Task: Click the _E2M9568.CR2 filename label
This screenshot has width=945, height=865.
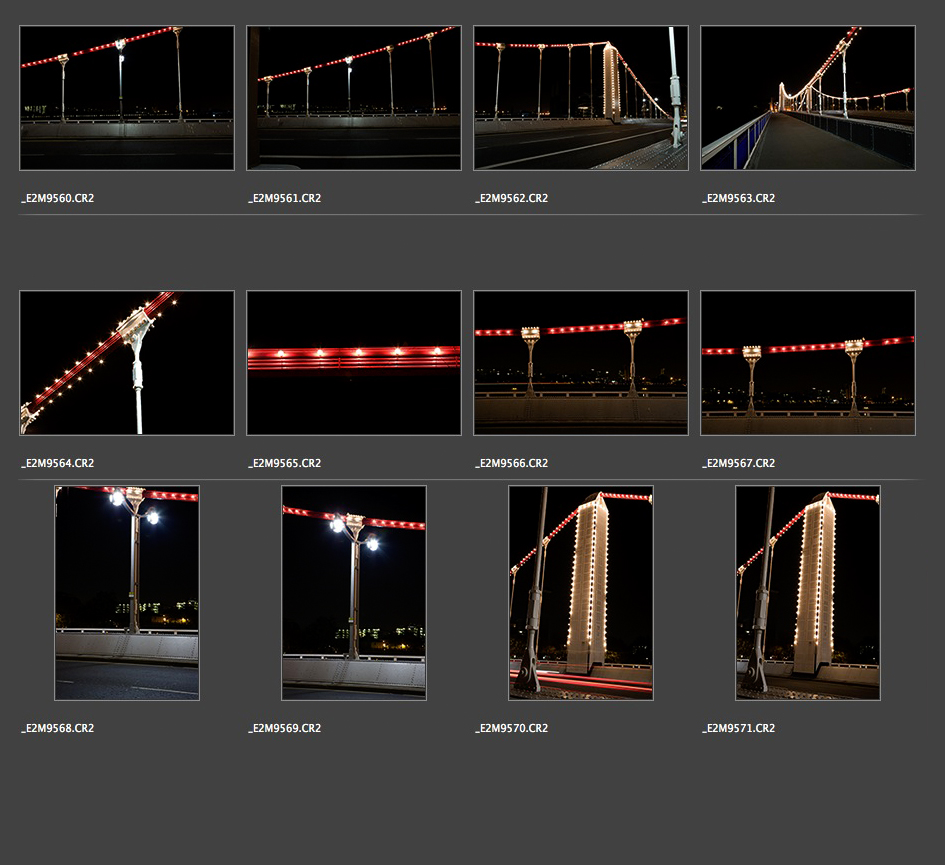Action: (x=58, y=729)
